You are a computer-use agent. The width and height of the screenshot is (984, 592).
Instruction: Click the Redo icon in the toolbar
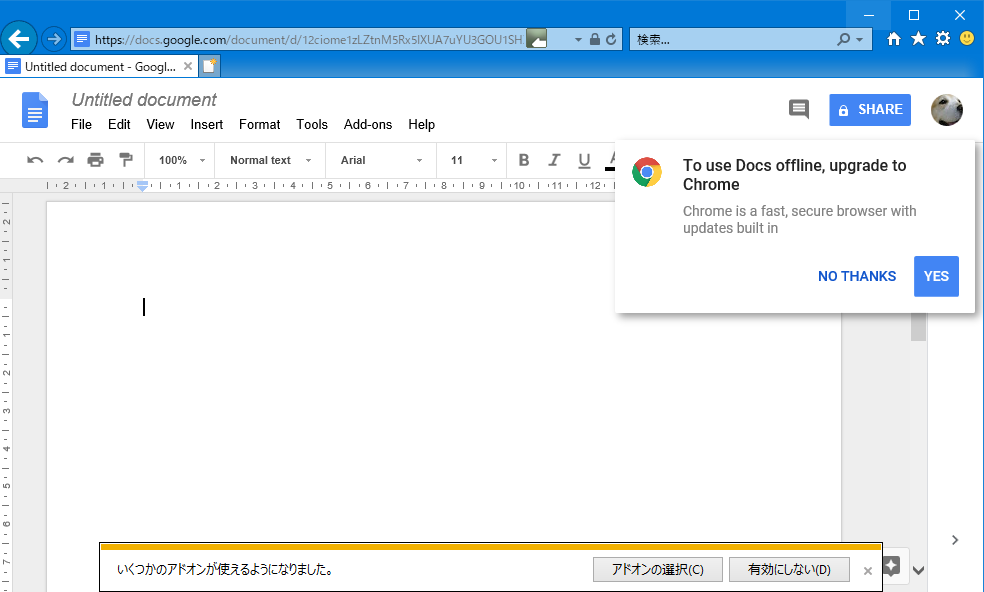[x=65, y=160]
